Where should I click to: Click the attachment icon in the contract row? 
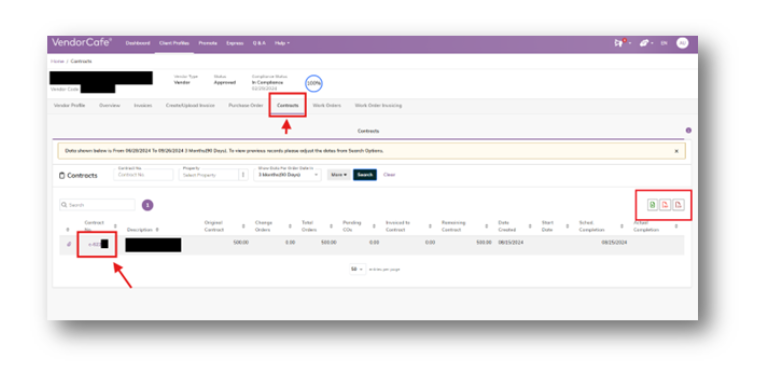pyautogui.click(x=69, y=244)
